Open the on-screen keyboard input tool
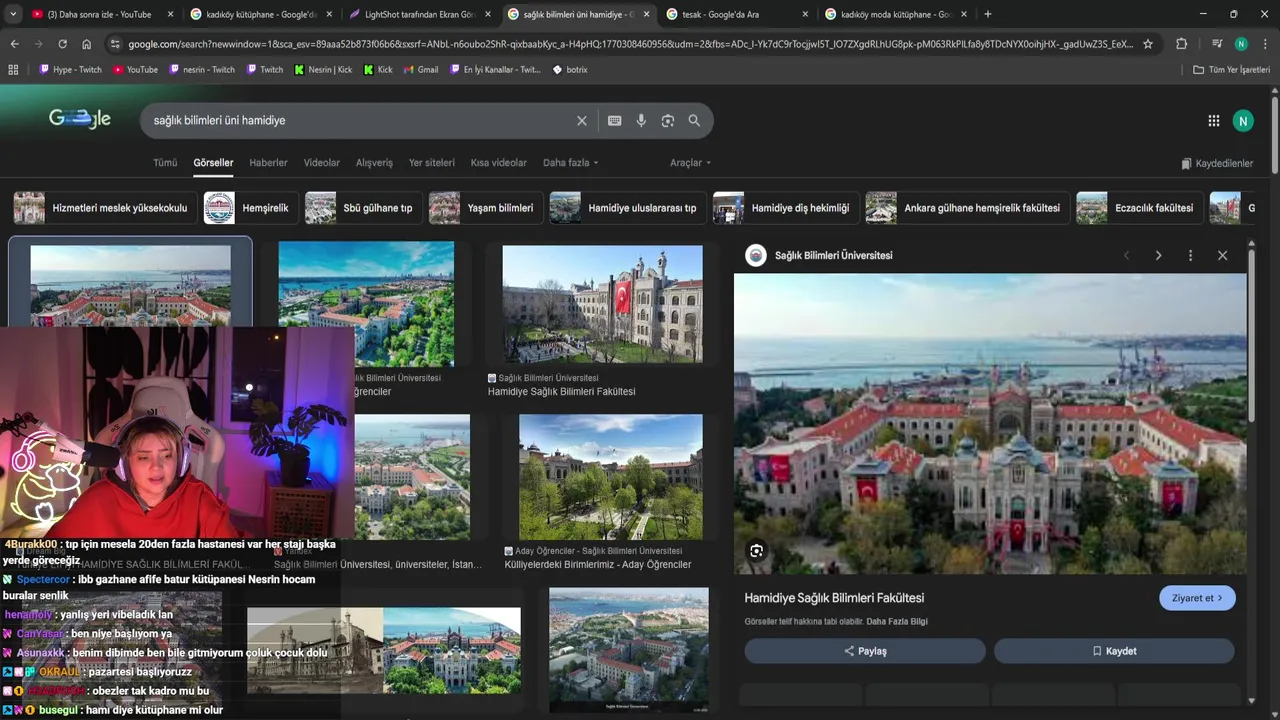 tap(615, 121)
